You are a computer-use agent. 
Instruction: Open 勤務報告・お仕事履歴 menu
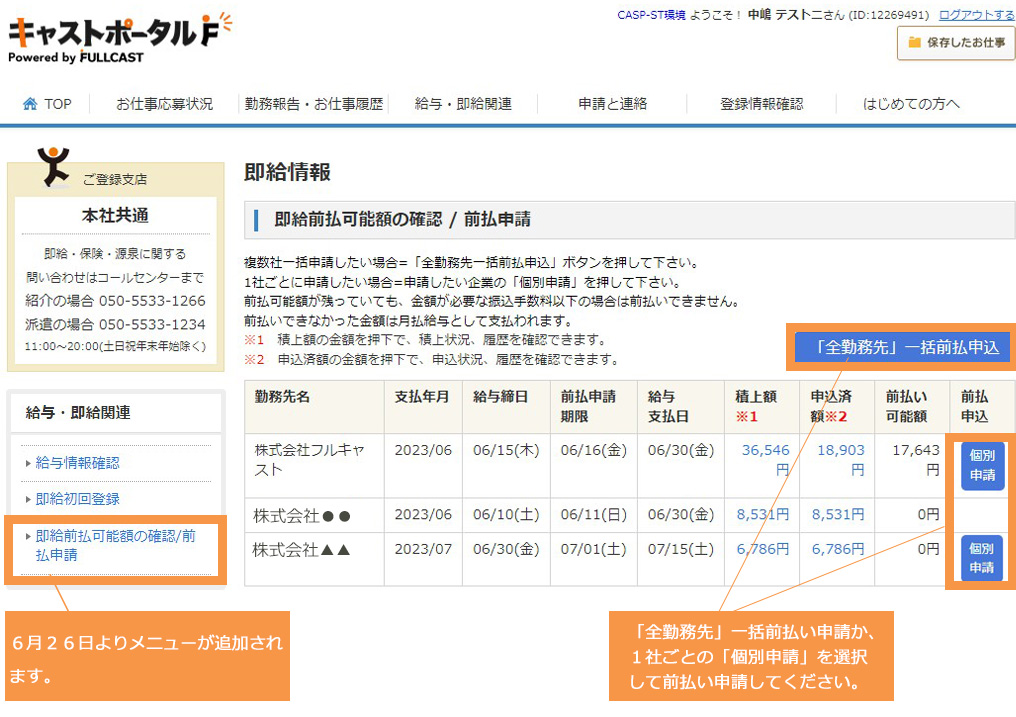coord(314,104)
